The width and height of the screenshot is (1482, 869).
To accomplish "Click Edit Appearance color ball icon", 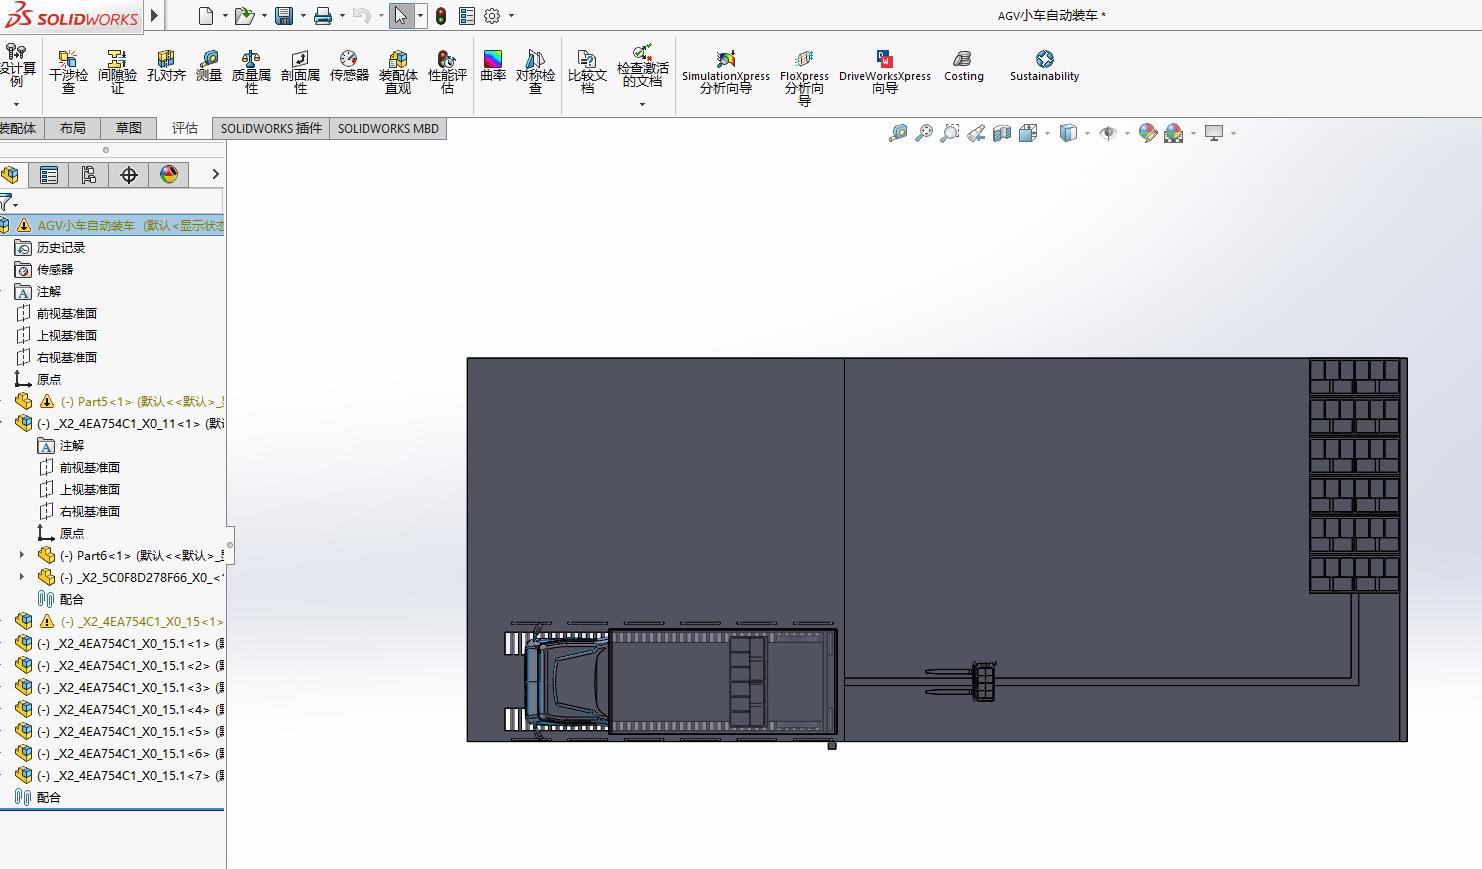I will pos(1148,133).
